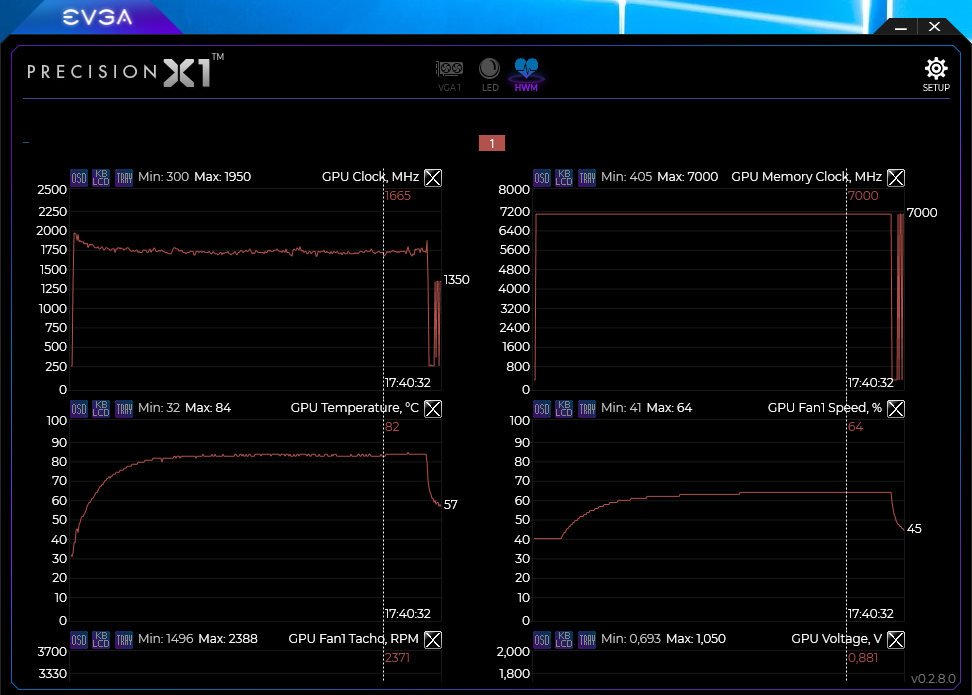Click the 'GPU Memory Clock, MHz' graph title

[x=806, y=177]
